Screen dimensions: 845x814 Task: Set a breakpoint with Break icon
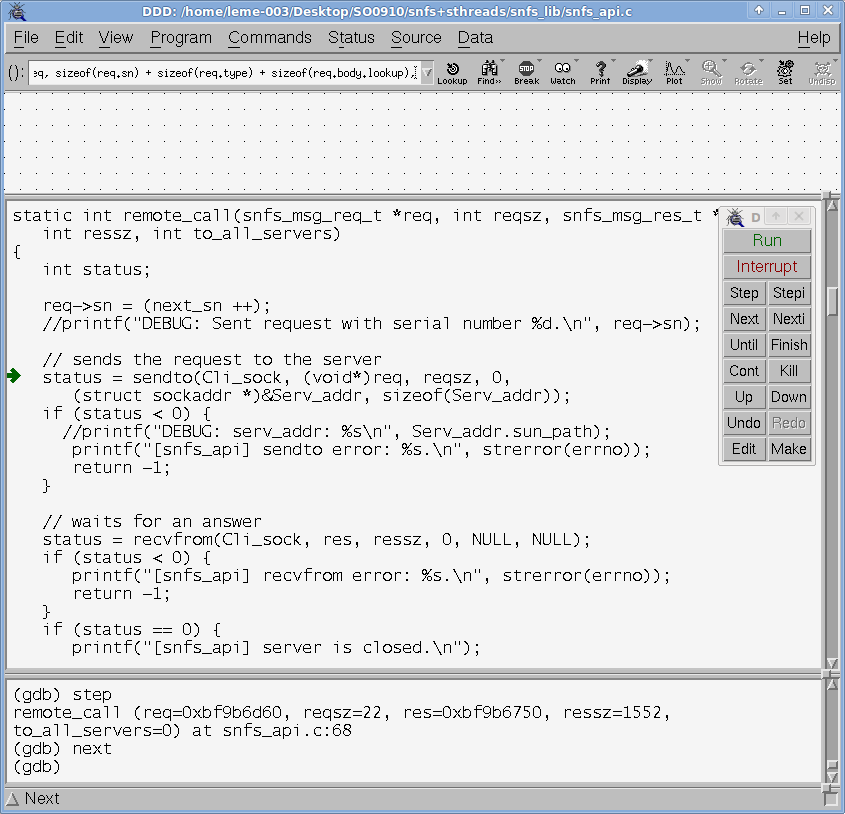pyautogui.click(x=527, y=73)
